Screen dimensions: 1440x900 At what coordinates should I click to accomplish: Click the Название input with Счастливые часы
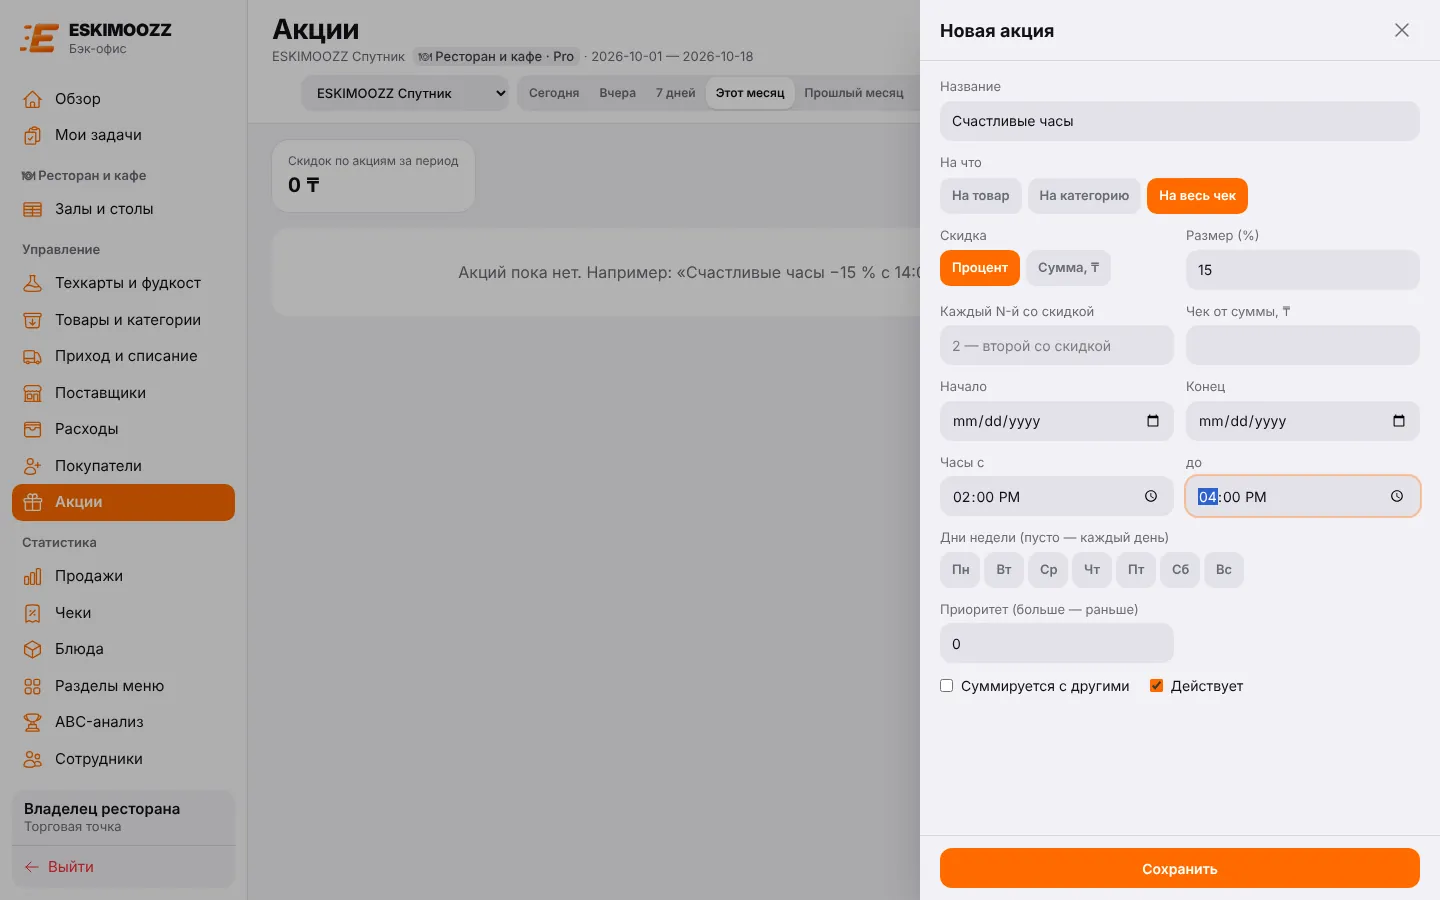[x=1180, y=121]
